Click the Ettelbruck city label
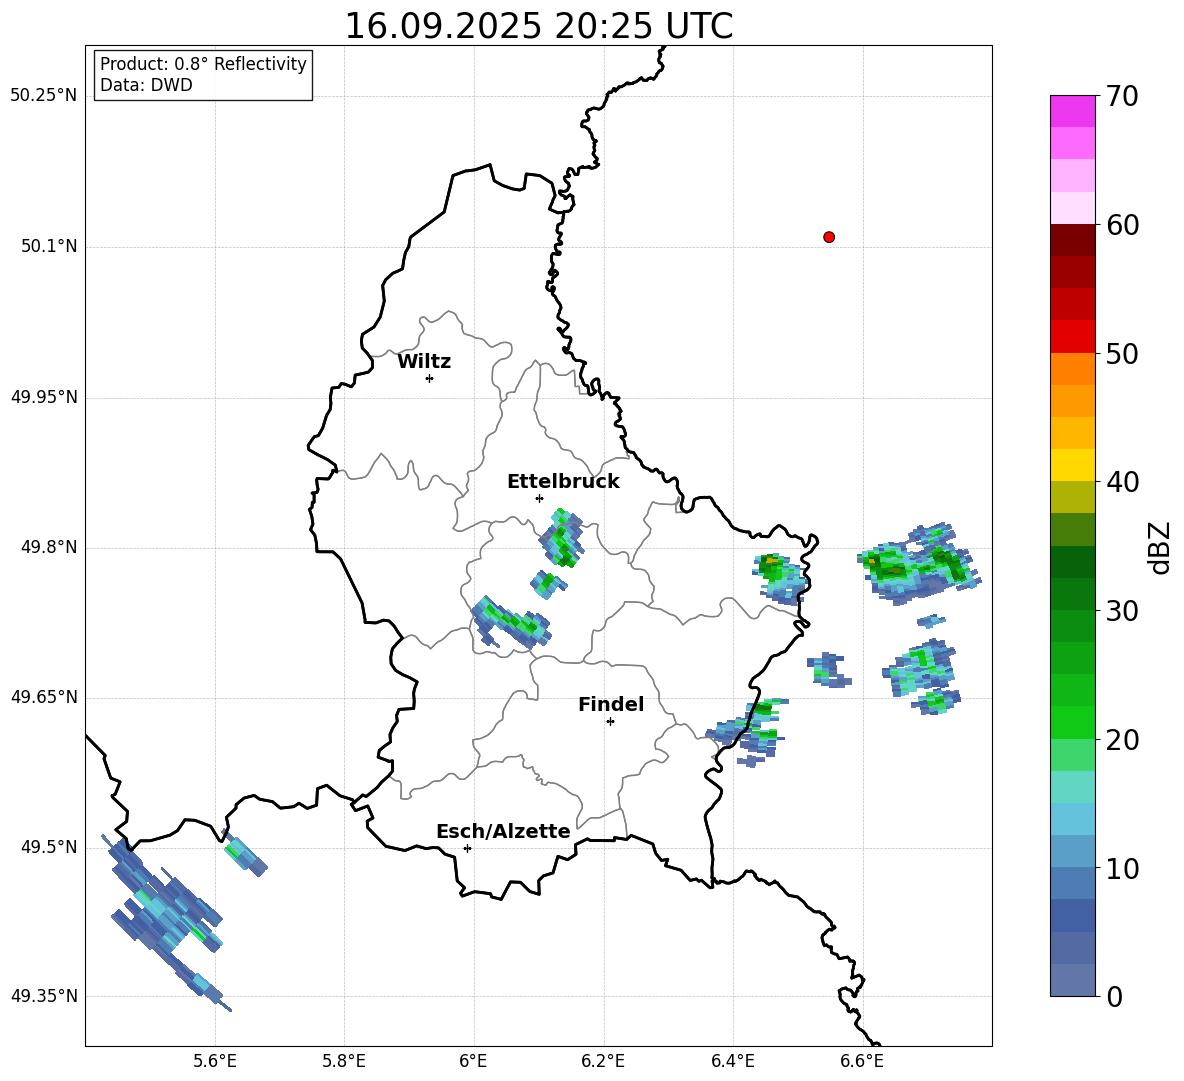 563,482
